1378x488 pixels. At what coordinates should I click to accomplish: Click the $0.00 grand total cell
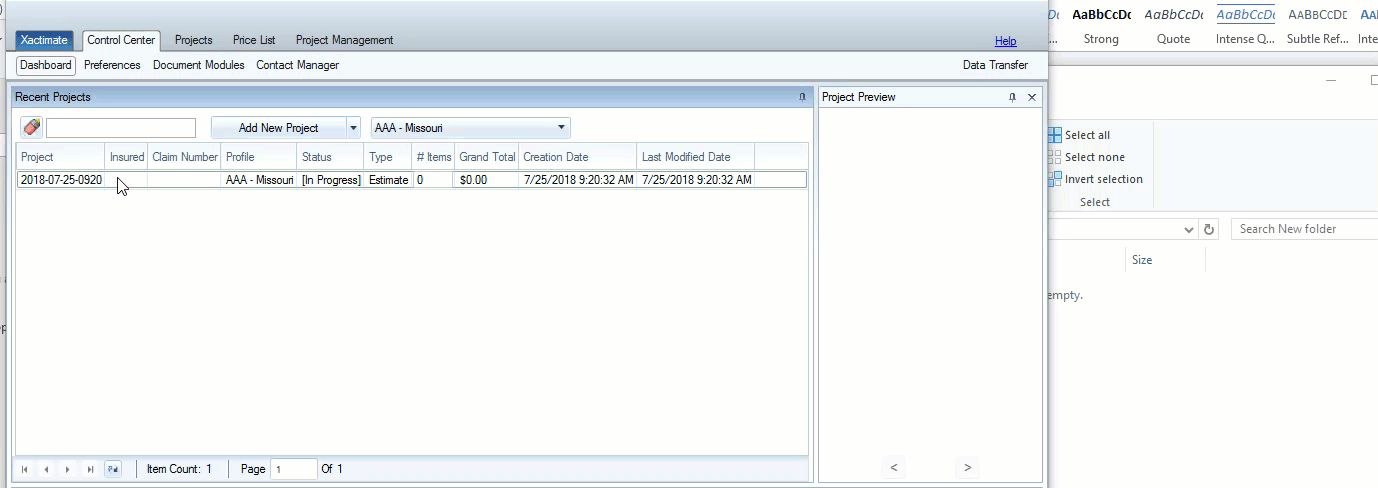click(x=487, y=180)
